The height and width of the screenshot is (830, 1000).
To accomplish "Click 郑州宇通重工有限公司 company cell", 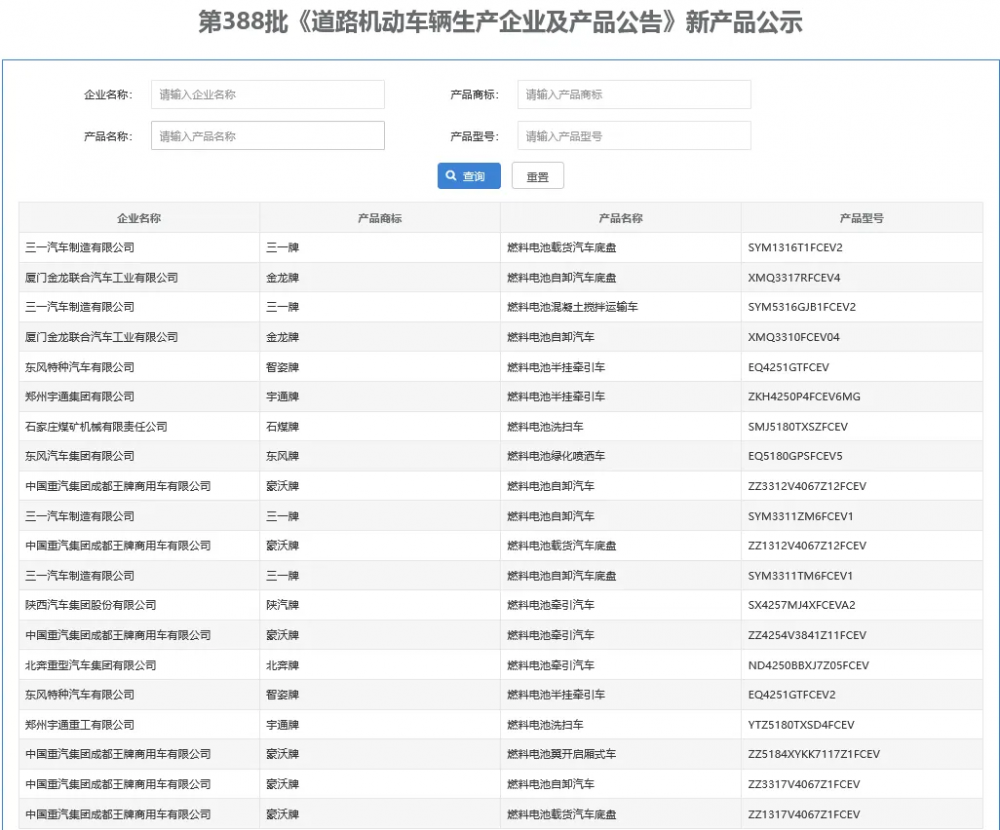I will point(139,725).
